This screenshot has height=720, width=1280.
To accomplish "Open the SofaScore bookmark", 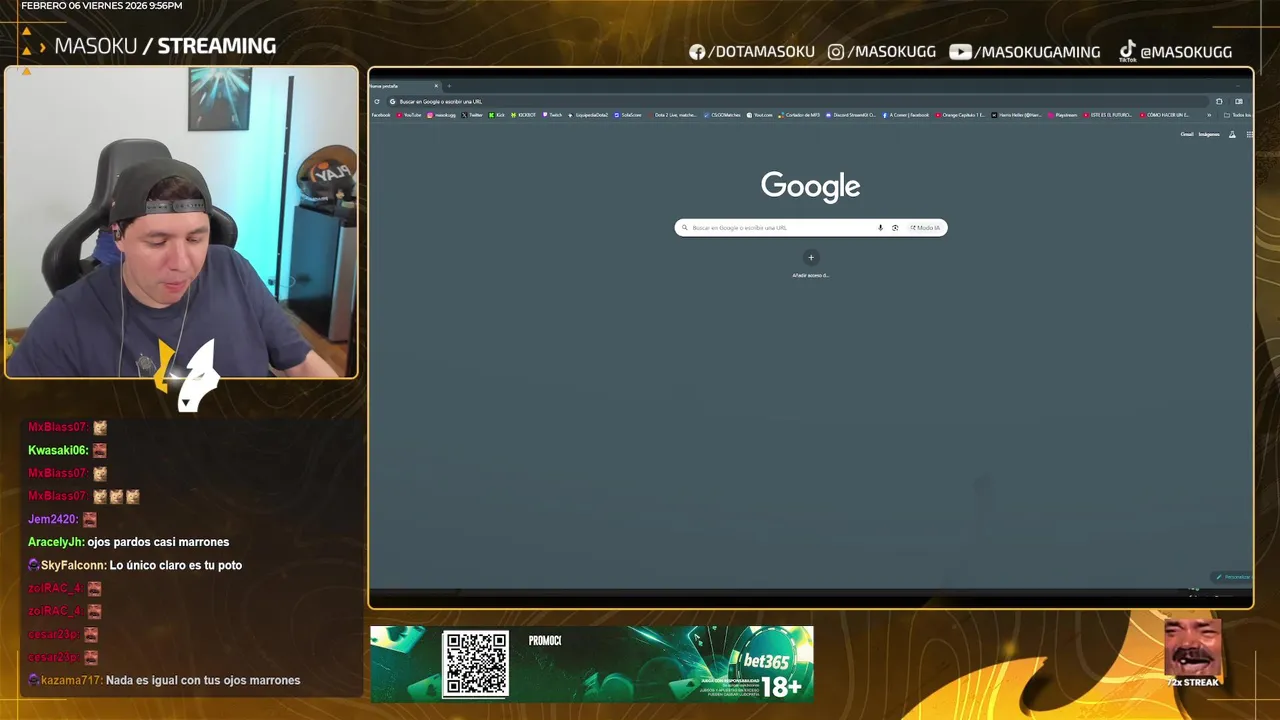I will [x=627, y=115].
